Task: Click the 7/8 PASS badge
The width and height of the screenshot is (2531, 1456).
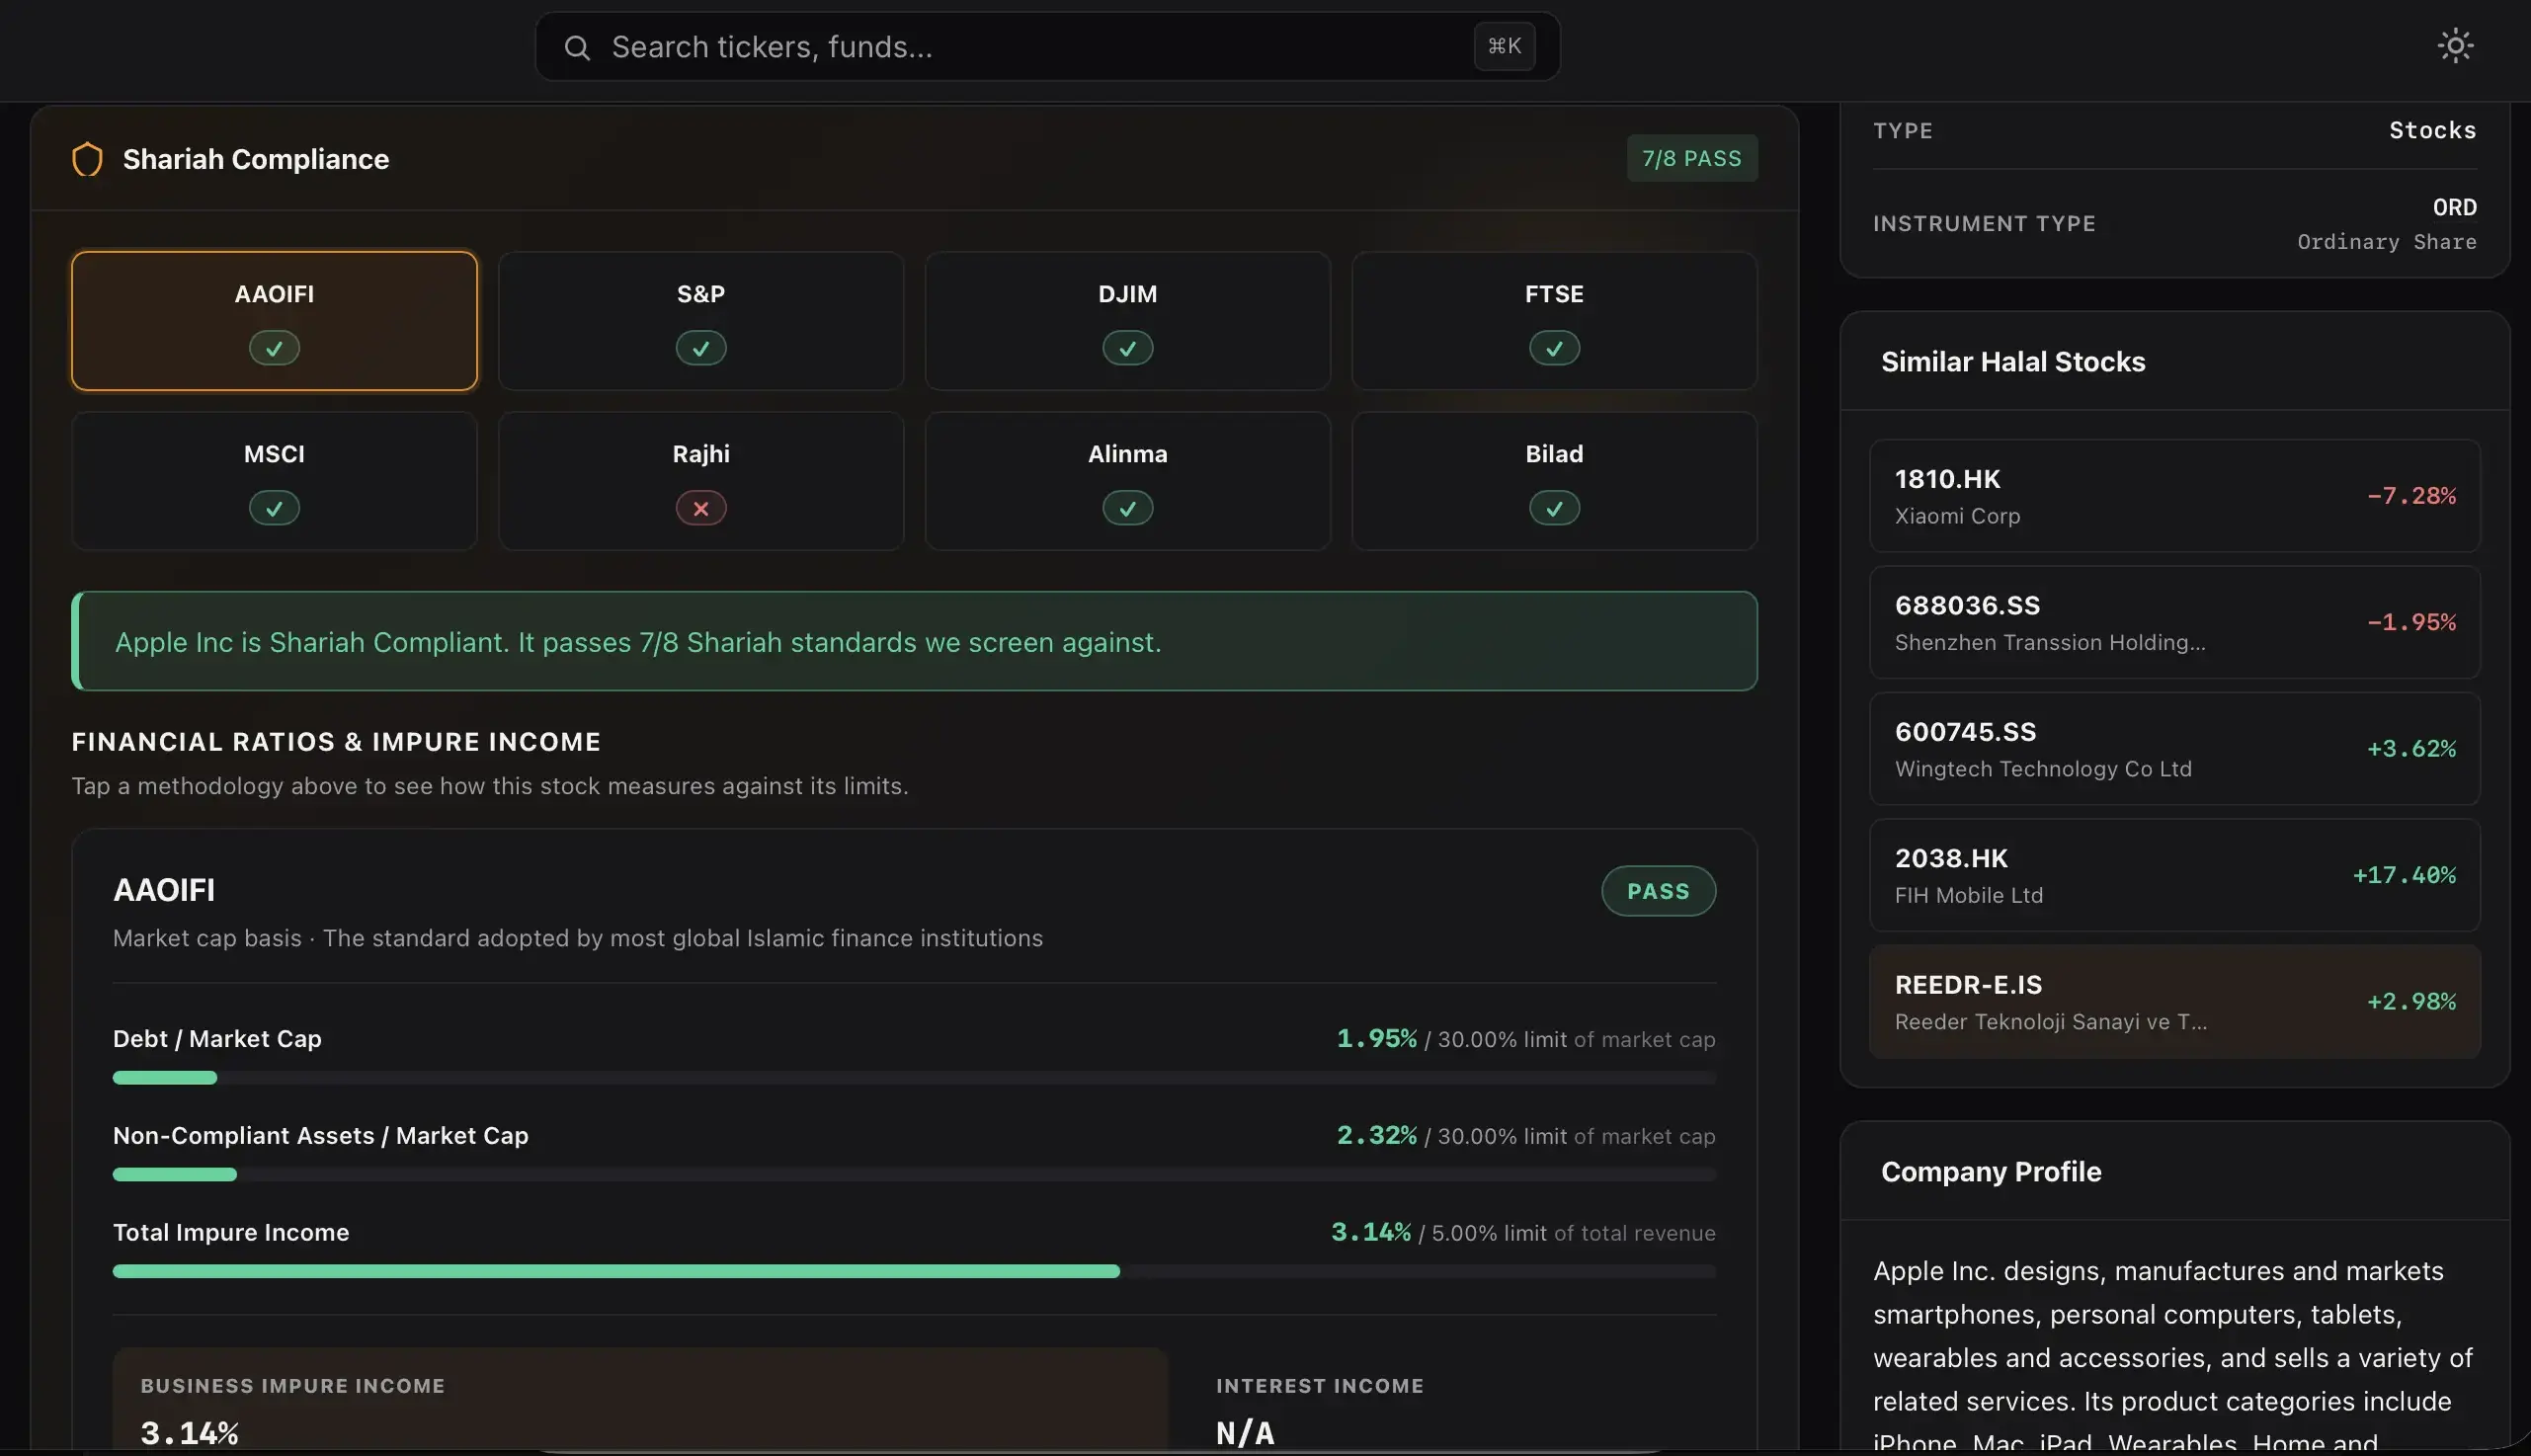Action: (x=1692, y=158)
